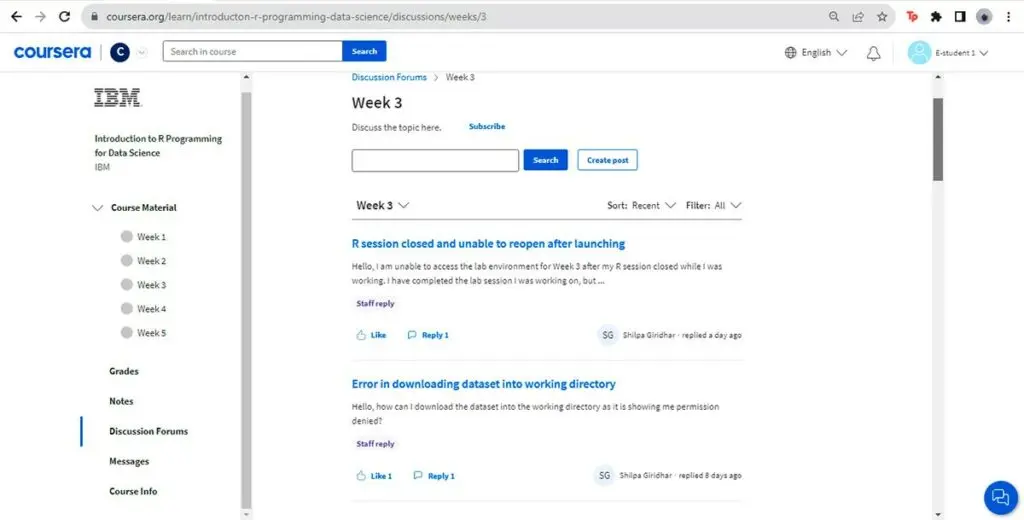Click Shilpa Giridhar replied a day ago

(x=682, y=335)
